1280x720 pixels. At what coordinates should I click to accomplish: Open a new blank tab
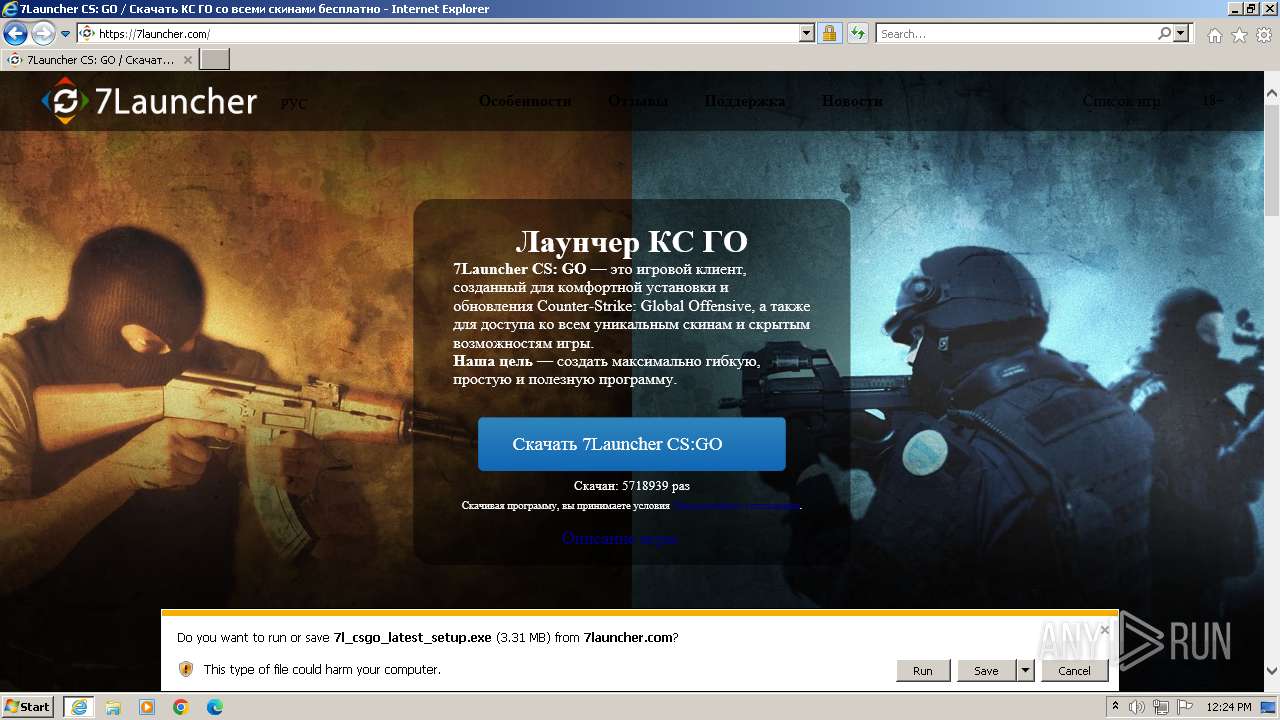[x=215, y=60]
